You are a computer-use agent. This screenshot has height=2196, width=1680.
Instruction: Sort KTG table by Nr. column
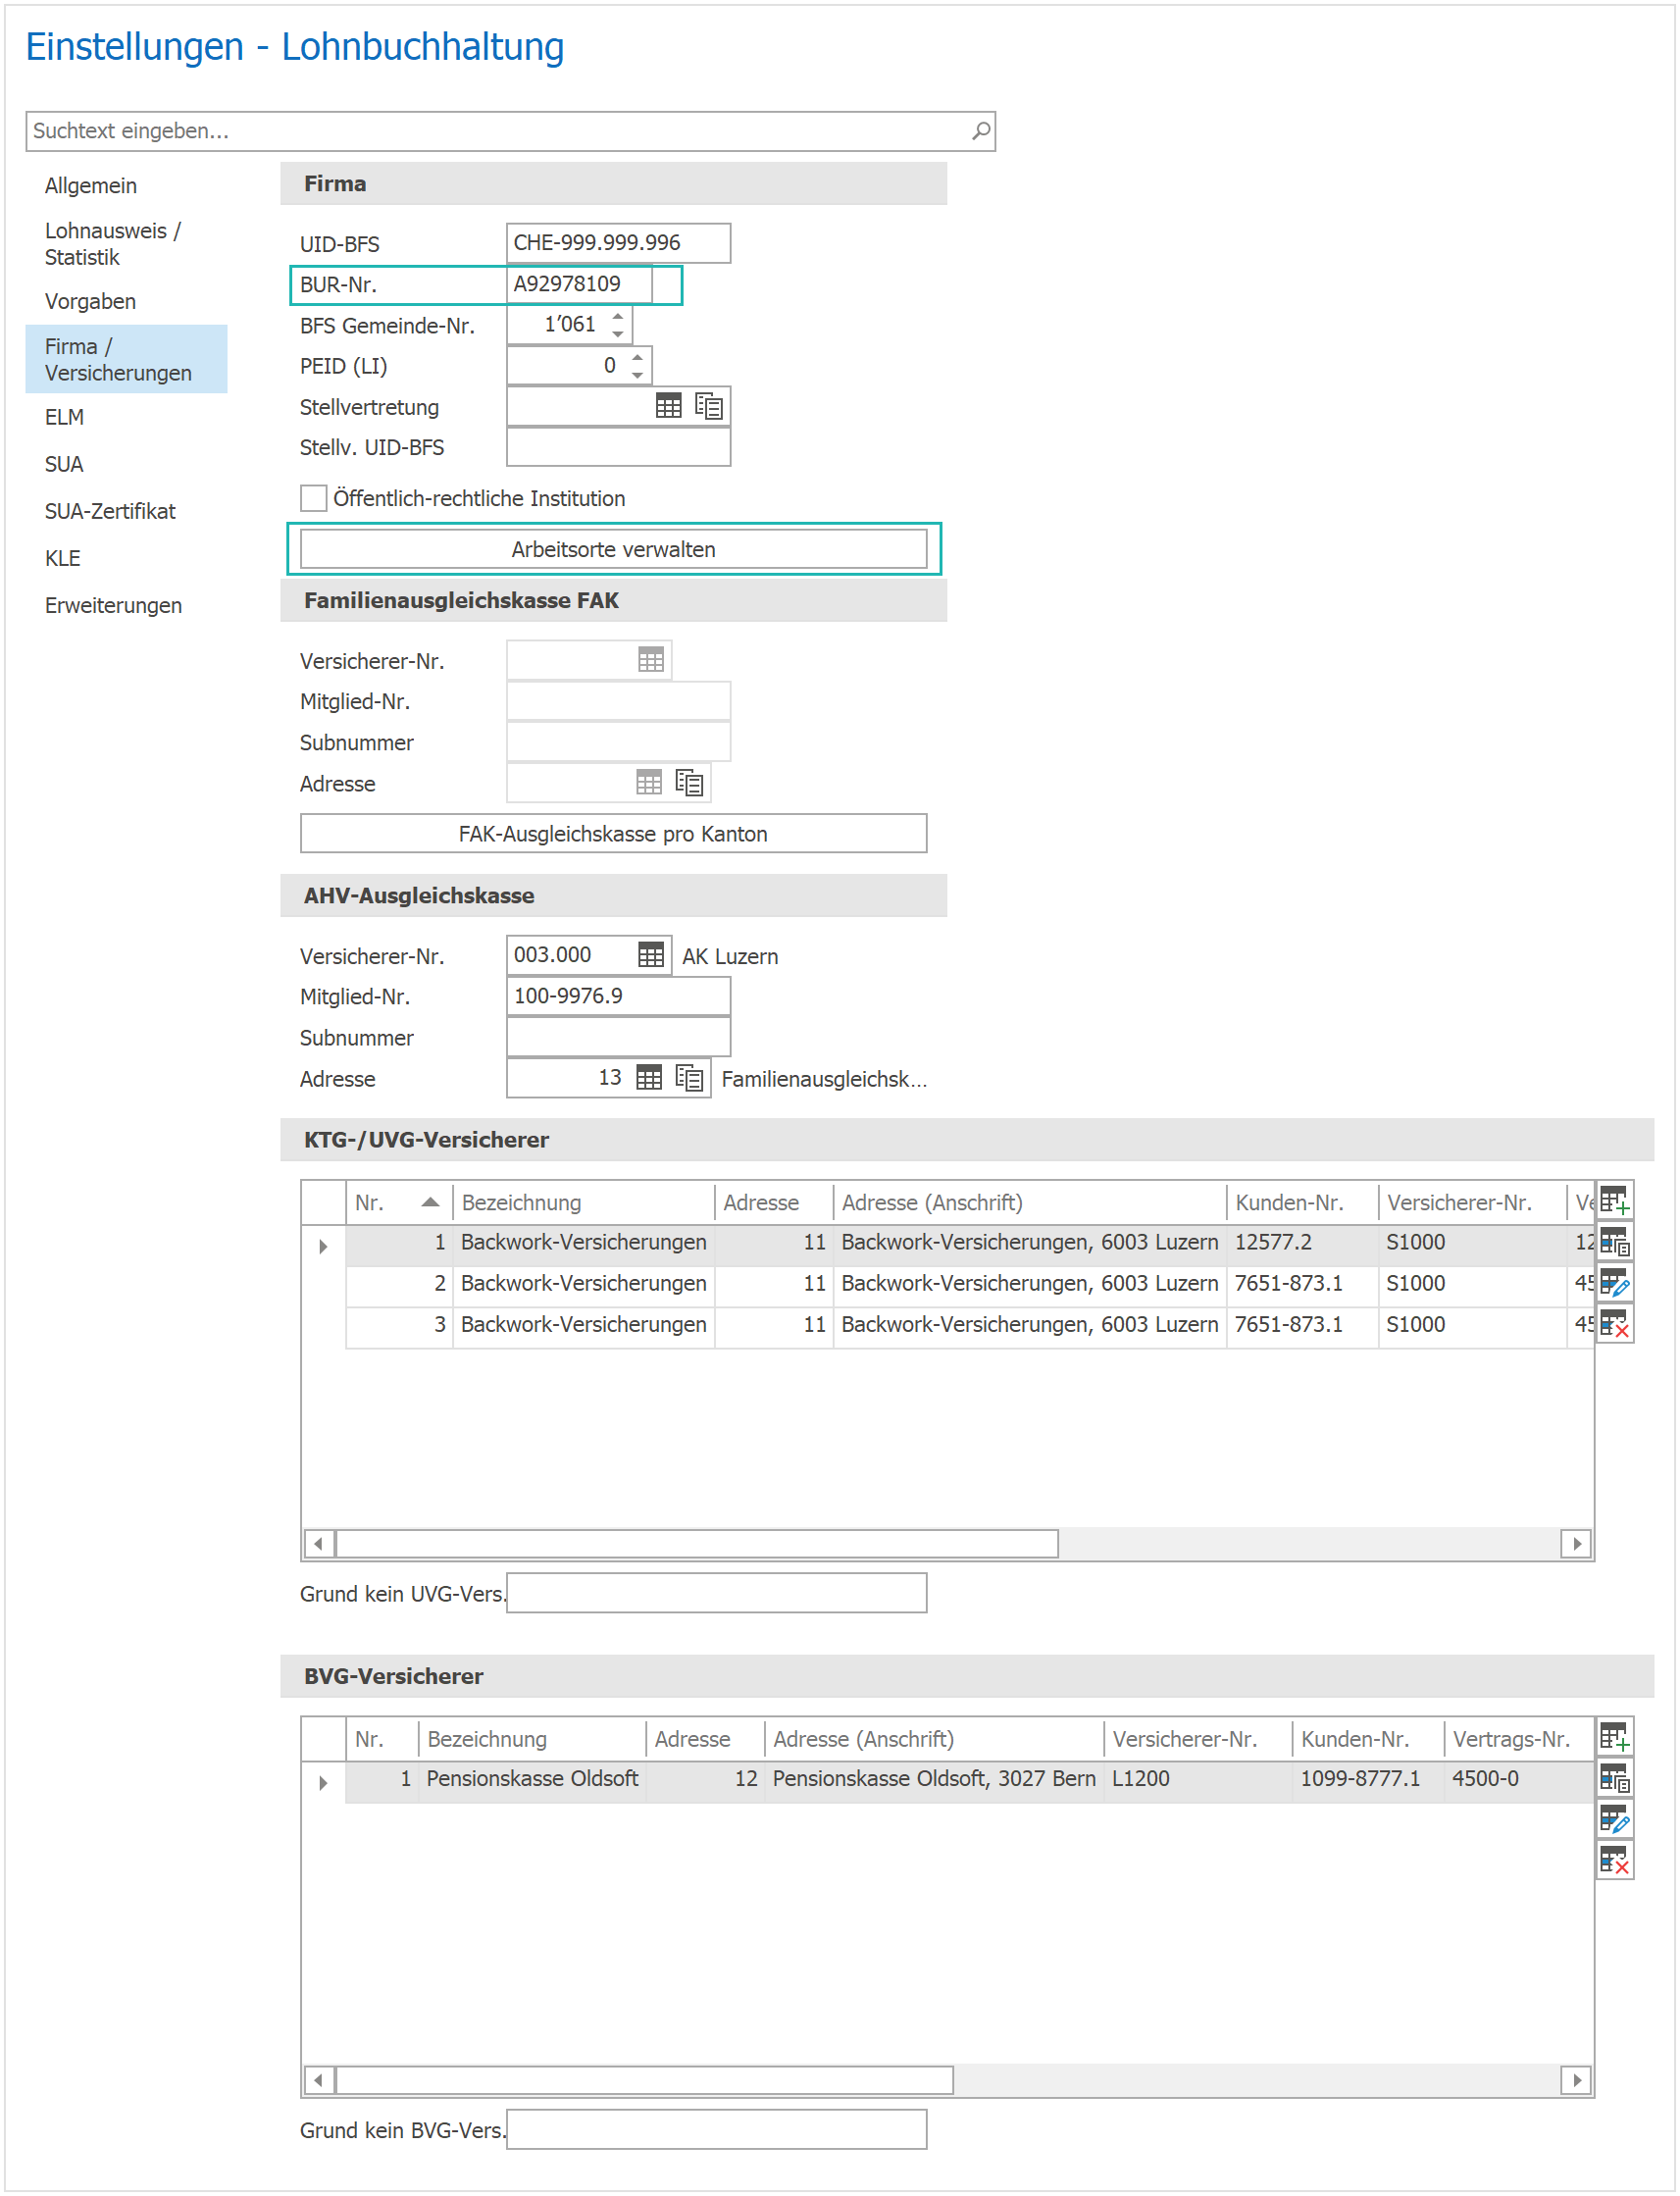pos(399,1202)
